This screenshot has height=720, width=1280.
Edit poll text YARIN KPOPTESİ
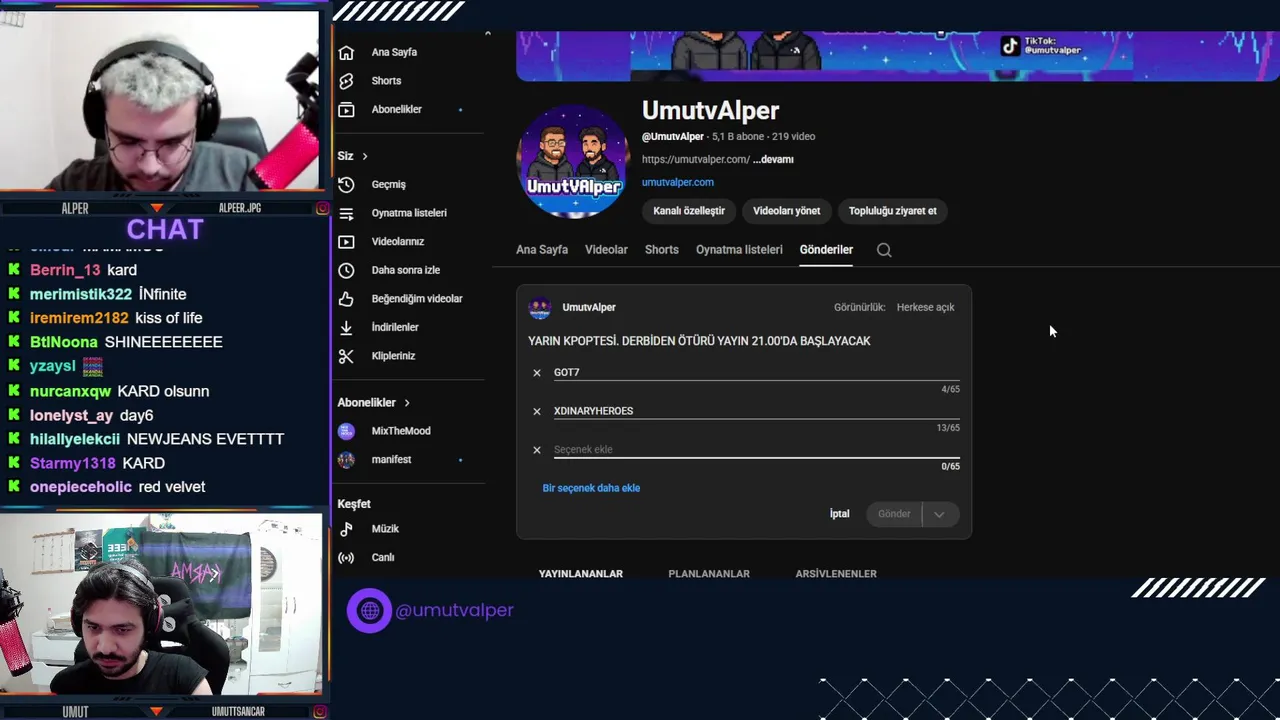pyautogui.click(x=699, y=341)
